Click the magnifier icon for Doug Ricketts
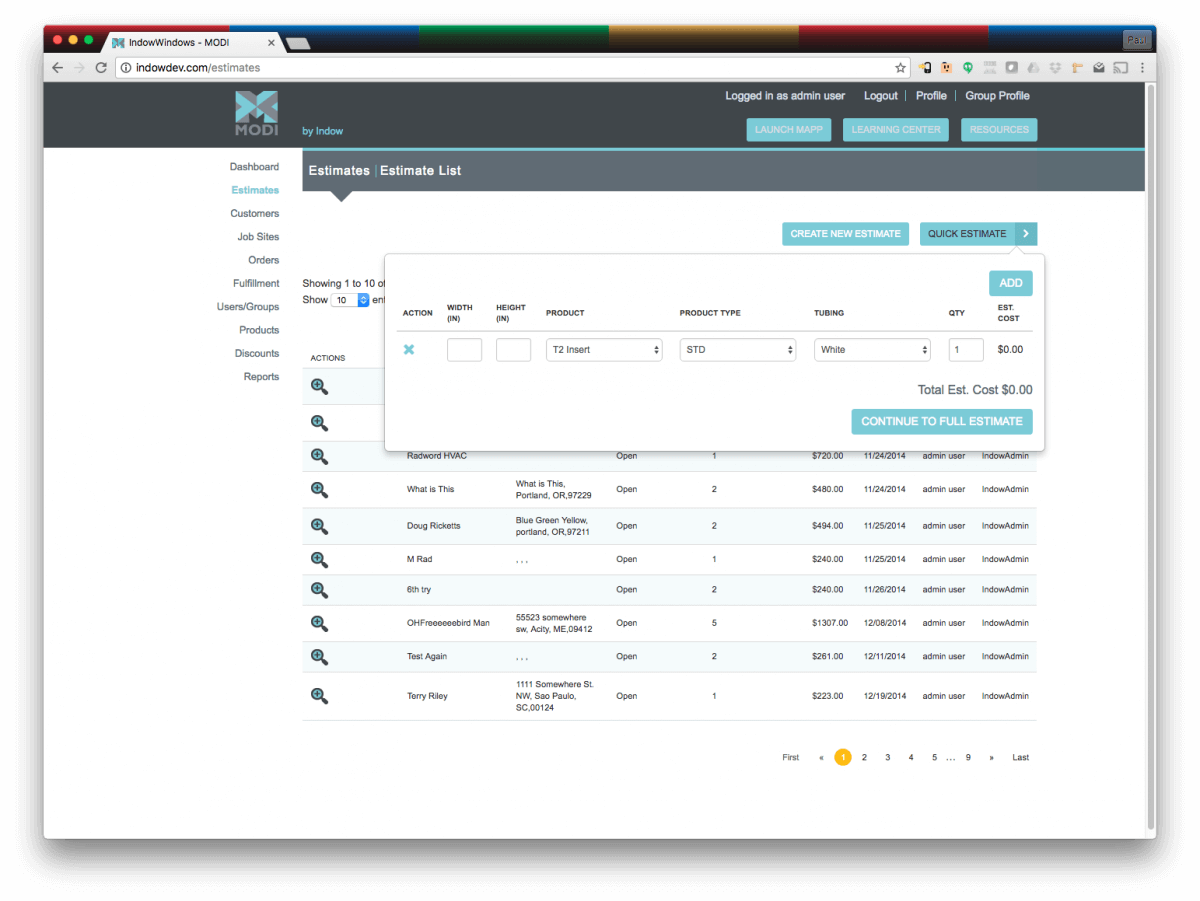 [319, 526]
